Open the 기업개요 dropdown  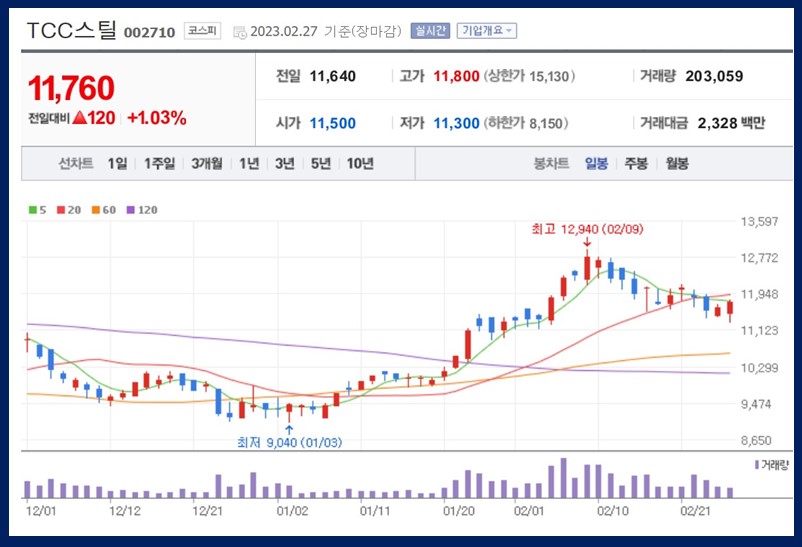(x=486, y=31)
